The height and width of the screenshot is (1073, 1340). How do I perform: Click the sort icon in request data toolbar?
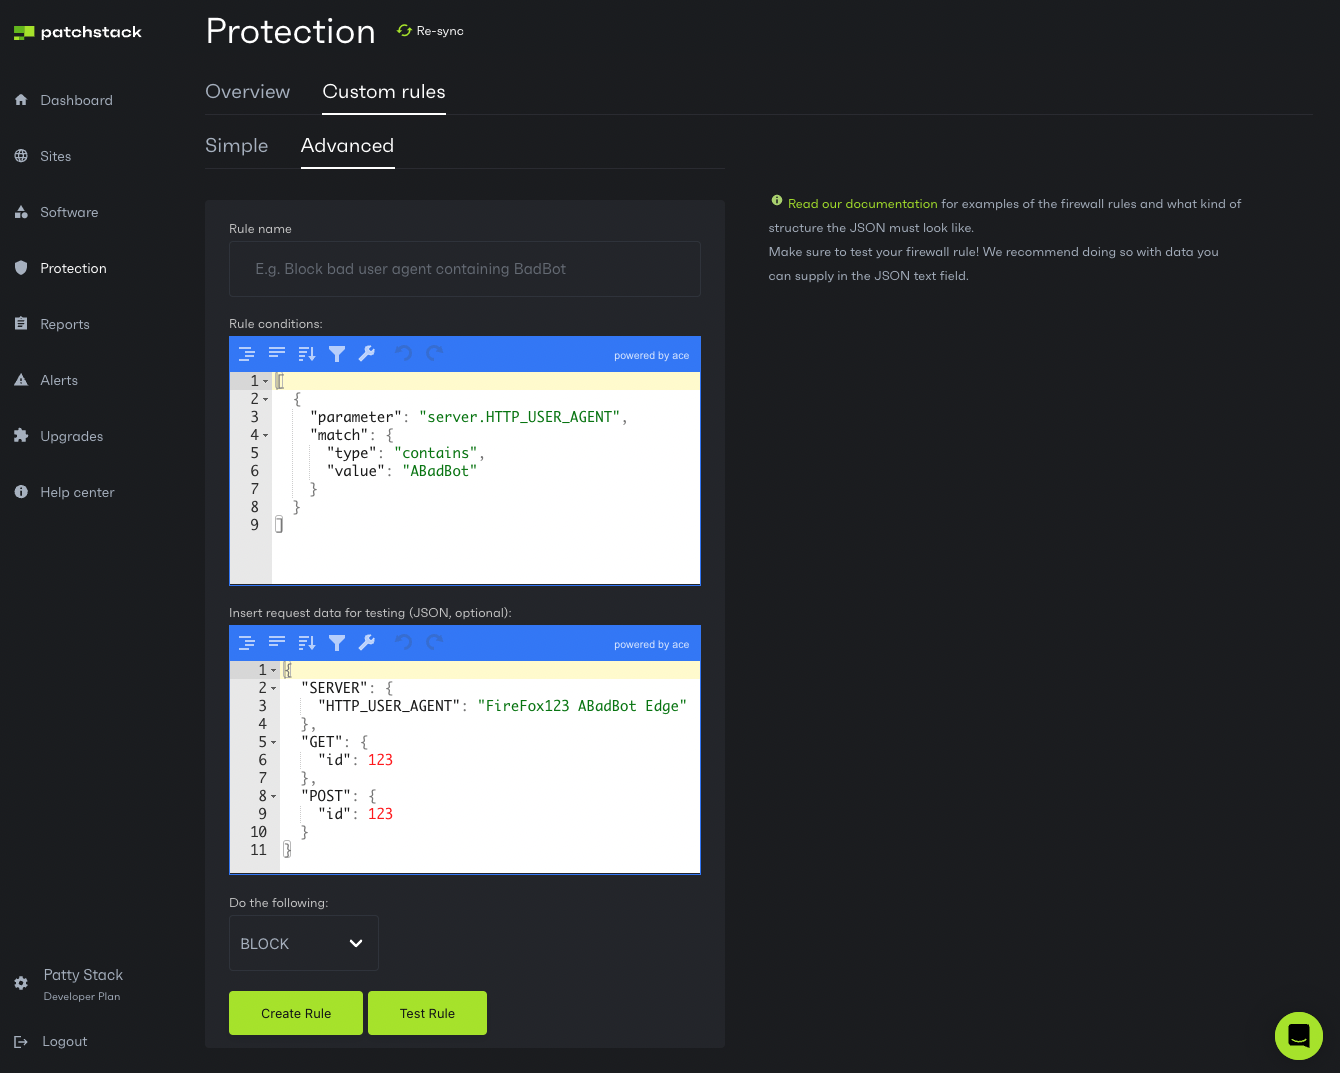click(307, 643)
